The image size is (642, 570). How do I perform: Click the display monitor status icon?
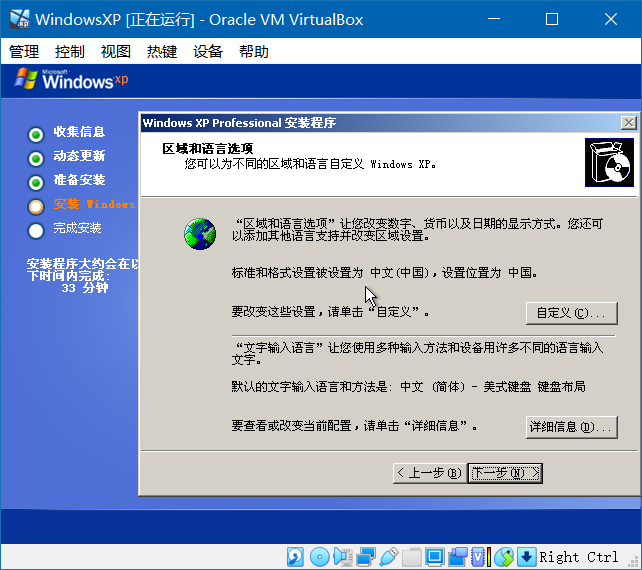pyautogui.click(x=434, y=557)
